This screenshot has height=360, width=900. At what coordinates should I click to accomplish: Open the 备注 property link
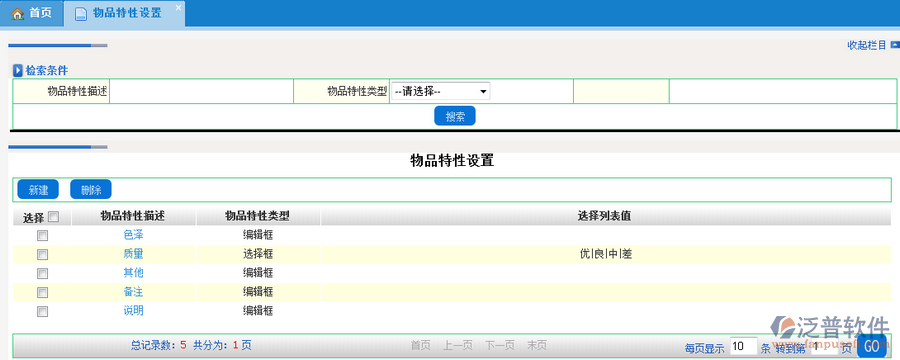[133, 292]
